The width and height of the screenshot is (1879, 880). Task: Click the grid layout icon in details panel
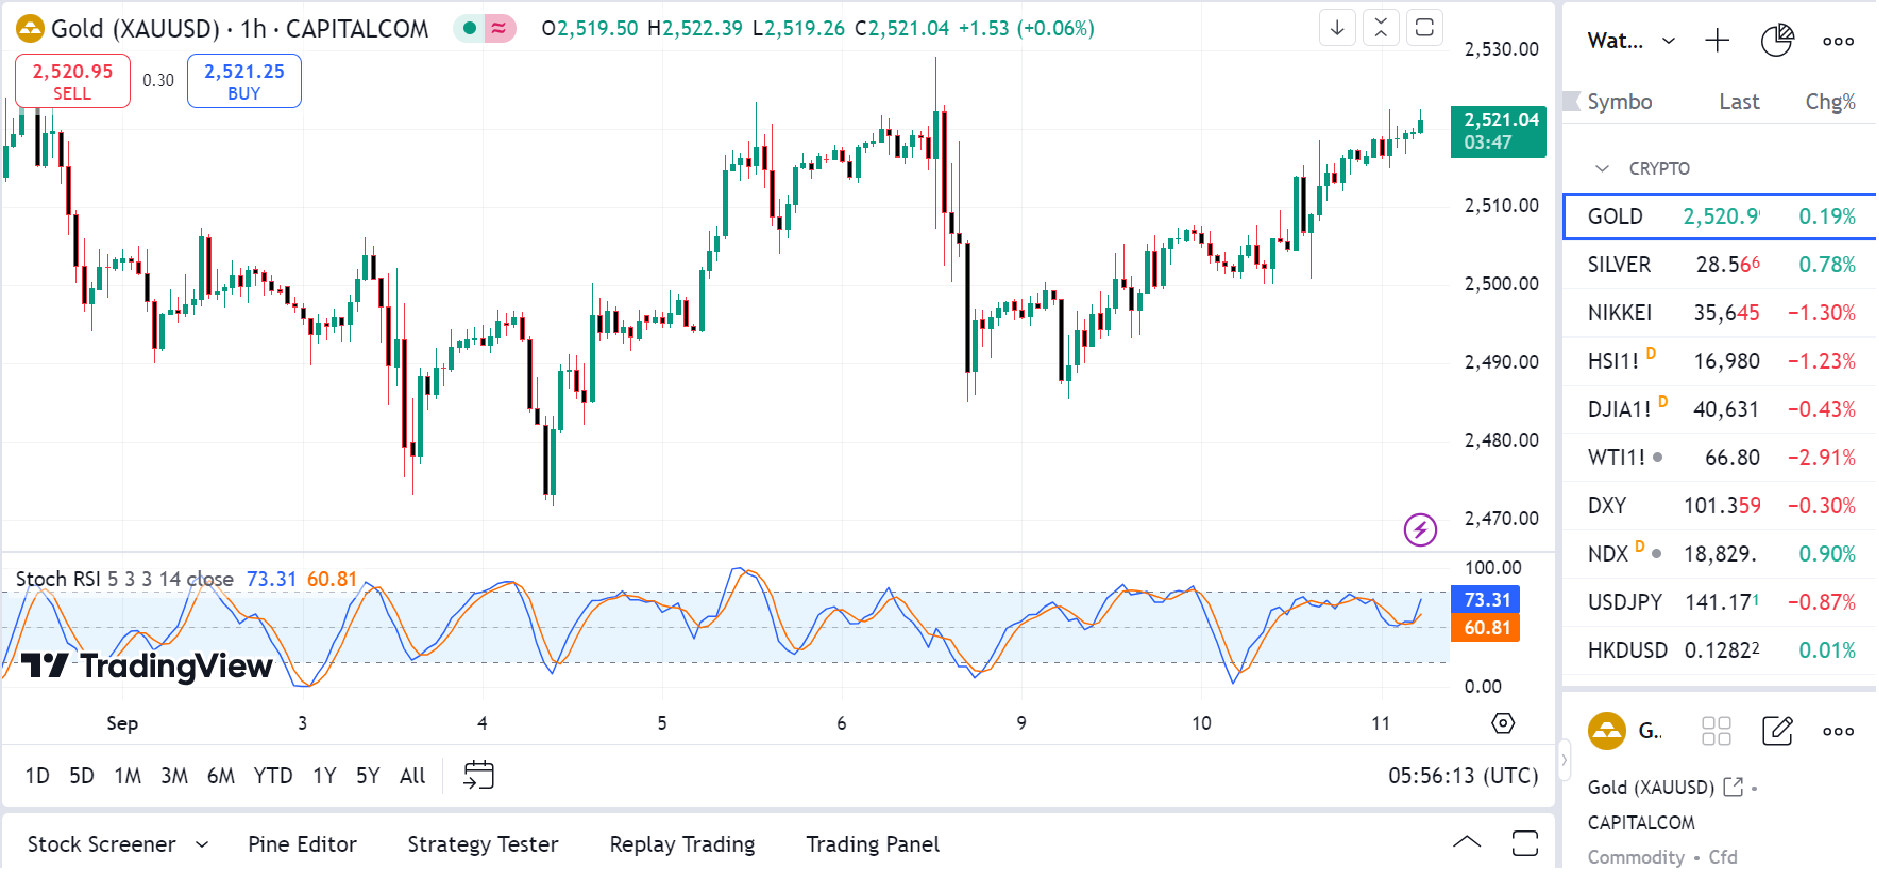click(1716, 731)
